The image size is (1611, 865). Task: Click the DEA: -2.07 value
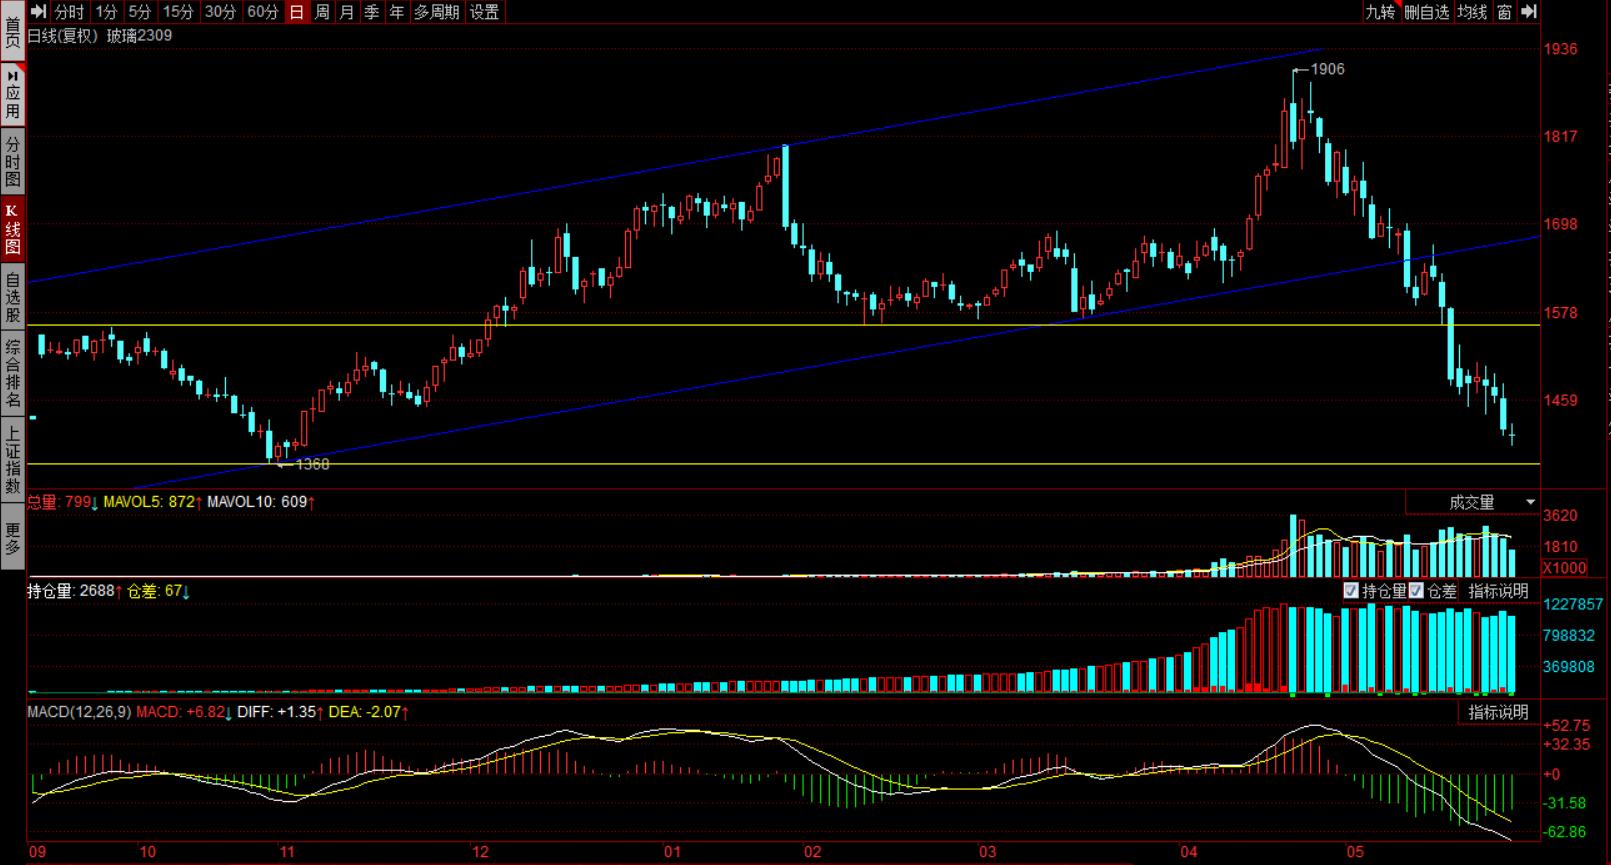coord(368,712)
